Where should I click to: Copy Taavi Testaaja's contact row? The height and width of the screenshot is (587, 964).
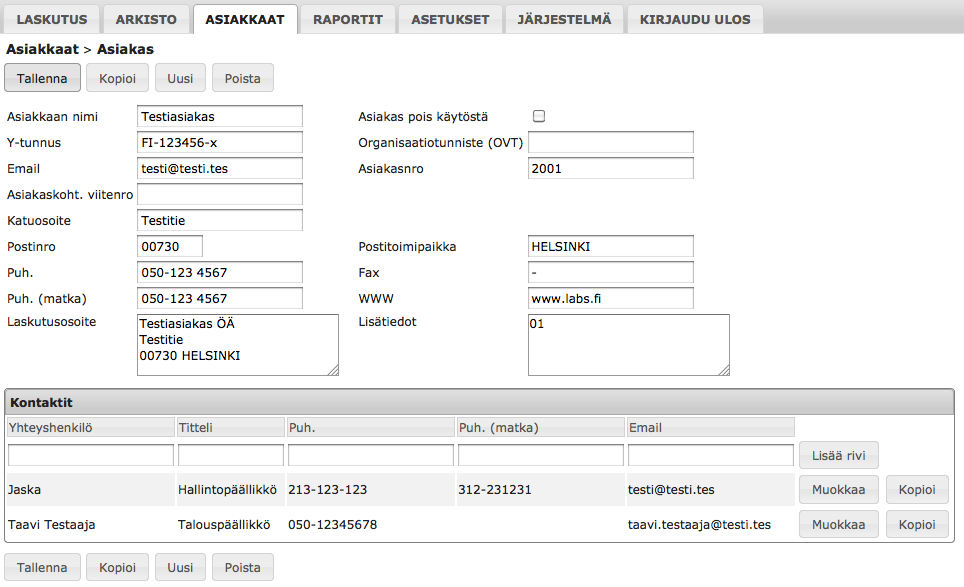pos(917,523)
